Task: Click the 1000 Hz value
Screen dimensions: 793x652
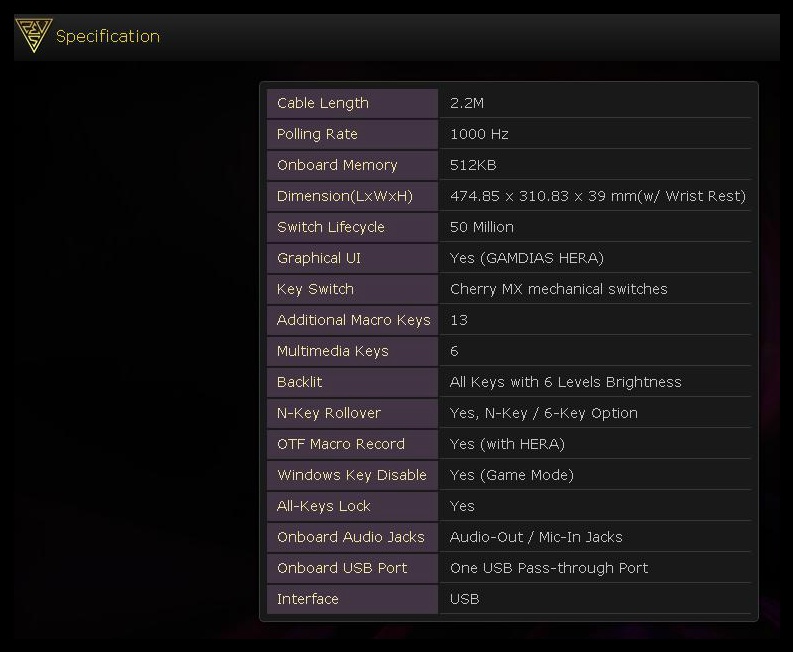Action: coord(479,134)
